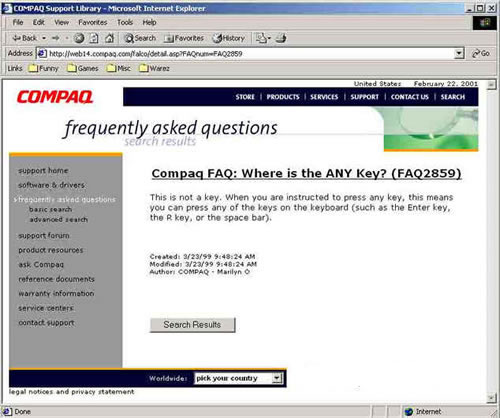
Task: Click the Refresh page icon
Action: [x=94, y=38]
